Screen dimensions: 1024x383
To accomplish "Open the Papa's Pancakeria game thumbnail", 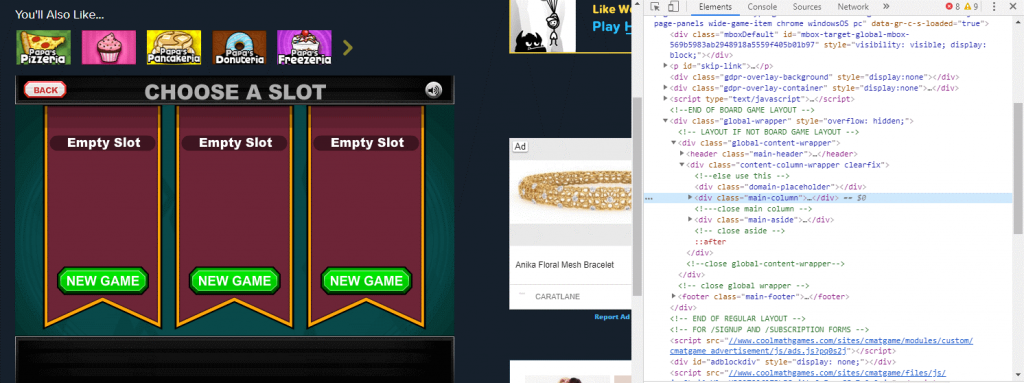I will pyautogui.click(x=174, y=47).
